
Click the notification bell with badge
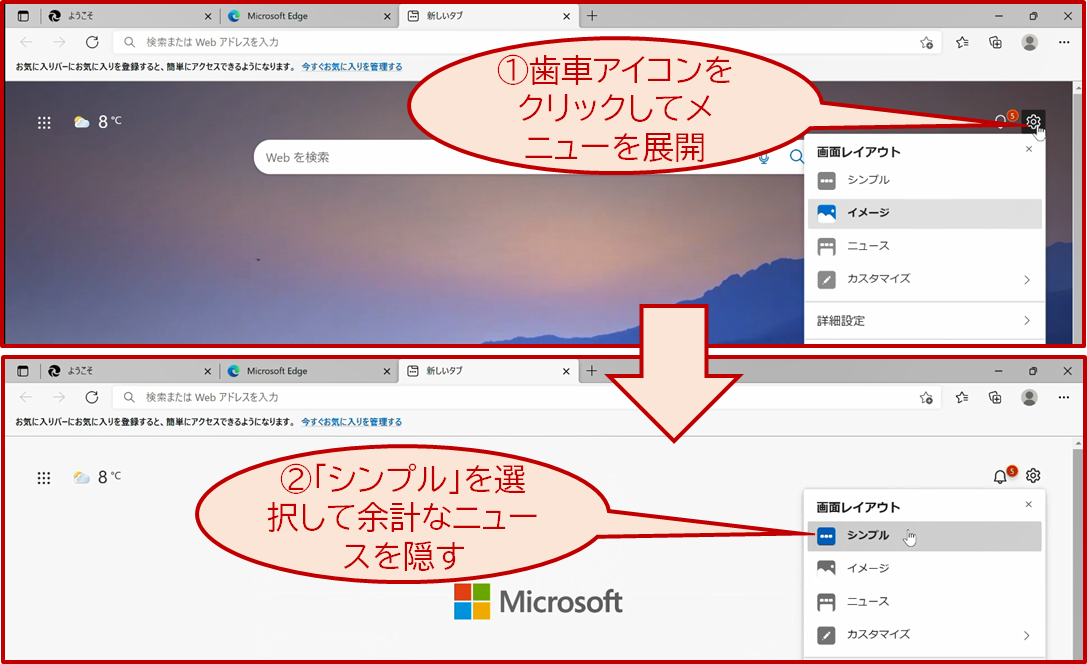pyautogui.click(x=1000, y=476)
